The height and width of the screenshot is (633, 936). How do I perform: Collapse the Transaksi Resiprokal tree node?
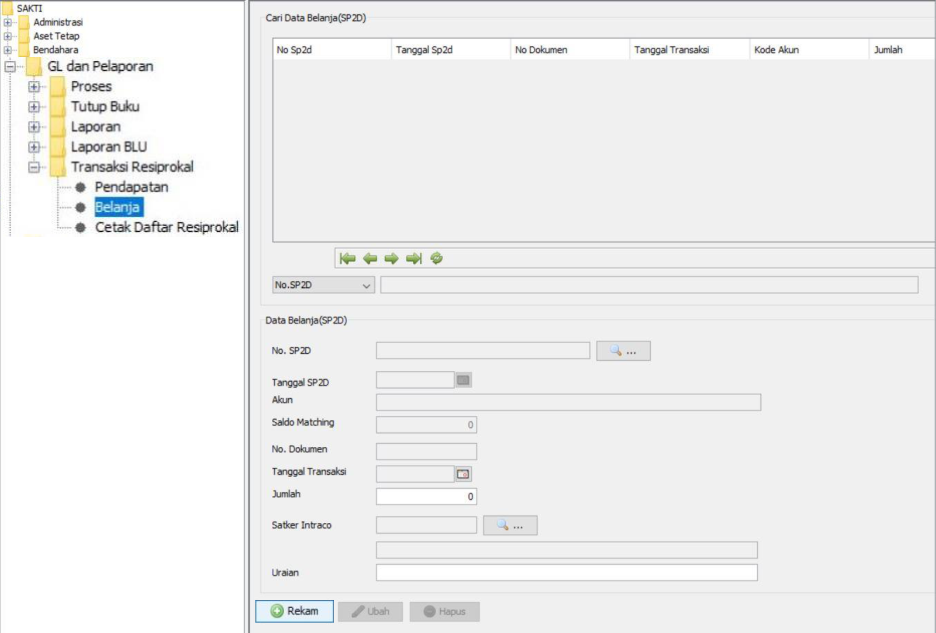pyautogui.click(x=34, y=168)
